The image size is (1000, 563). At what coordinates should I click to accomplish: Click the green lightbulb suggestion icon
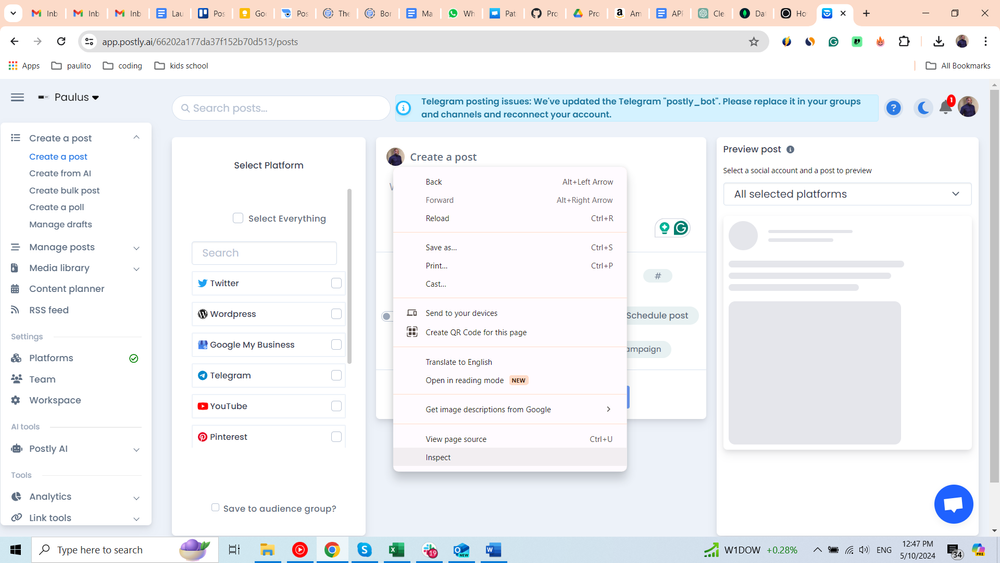point(664,228)
